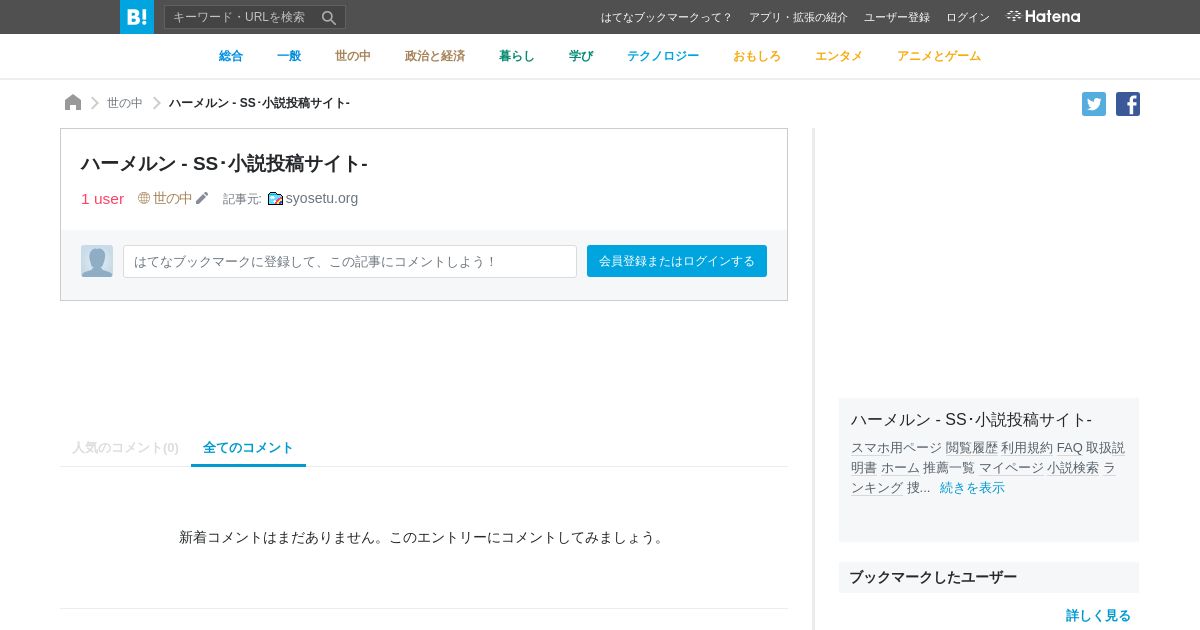Click the Hatena Bookmark B! logo
The width and height of the screenshot is (1200, 630).
point(137,17)
